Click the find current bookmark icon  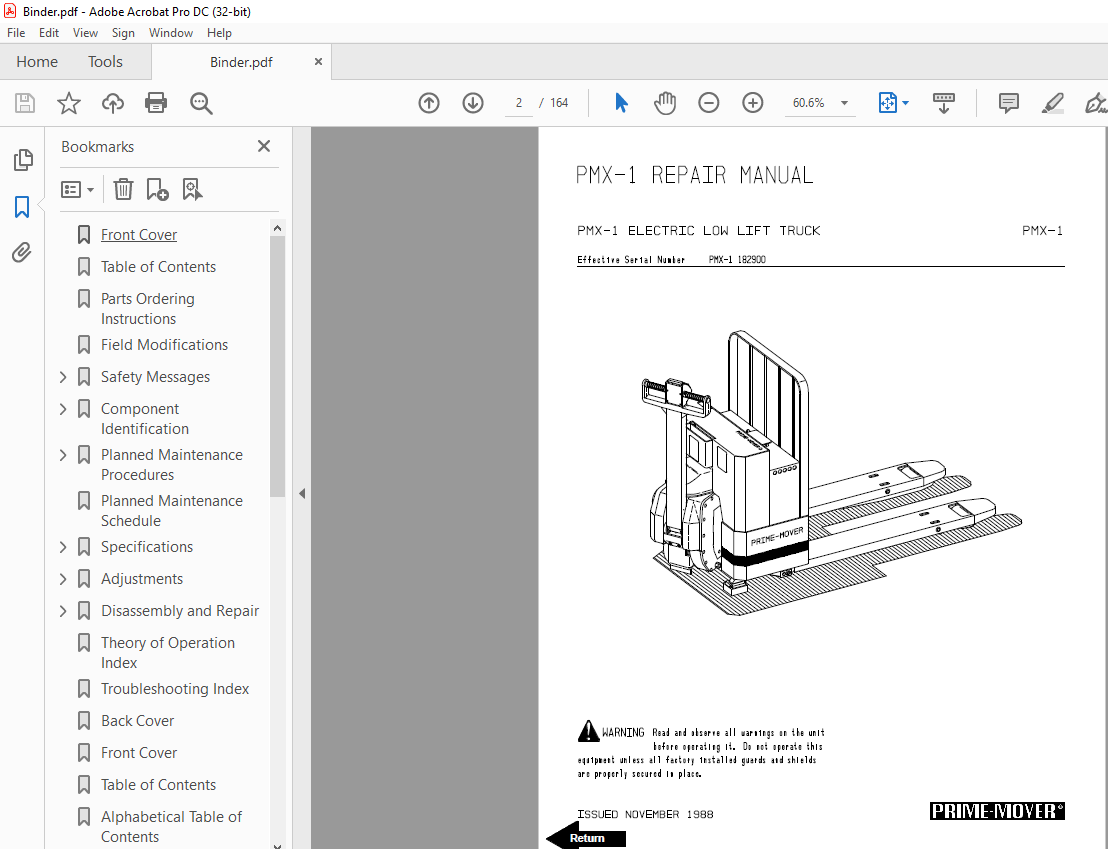coord(192,189)
